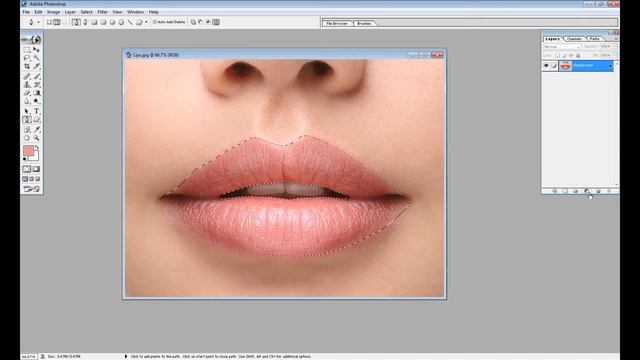Select the Healing Brush tool
640x360 pixels.
pyautogui.click(x=27, y=76)
